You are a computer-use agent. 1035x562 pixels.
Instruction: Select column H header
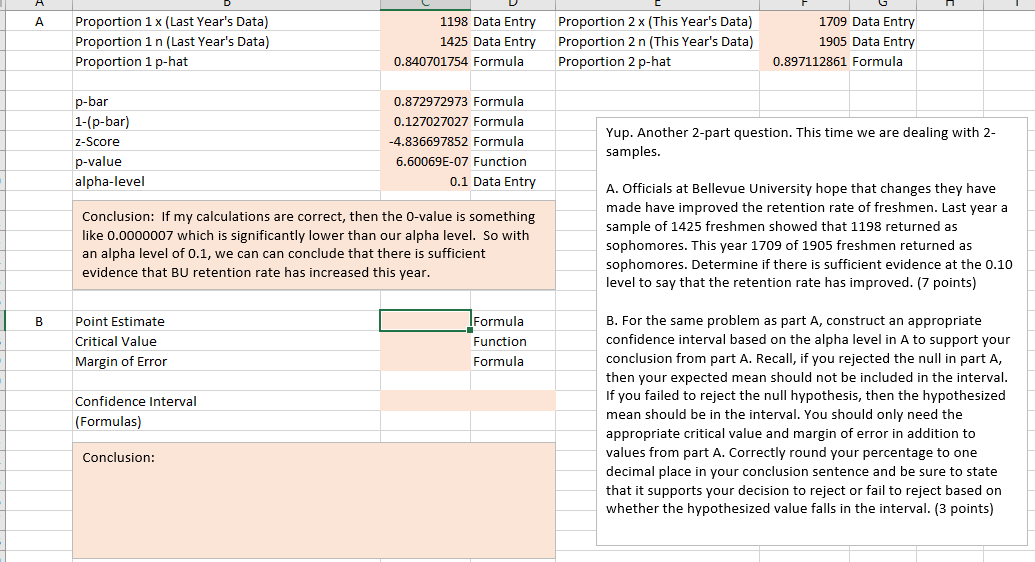(949, 4)
